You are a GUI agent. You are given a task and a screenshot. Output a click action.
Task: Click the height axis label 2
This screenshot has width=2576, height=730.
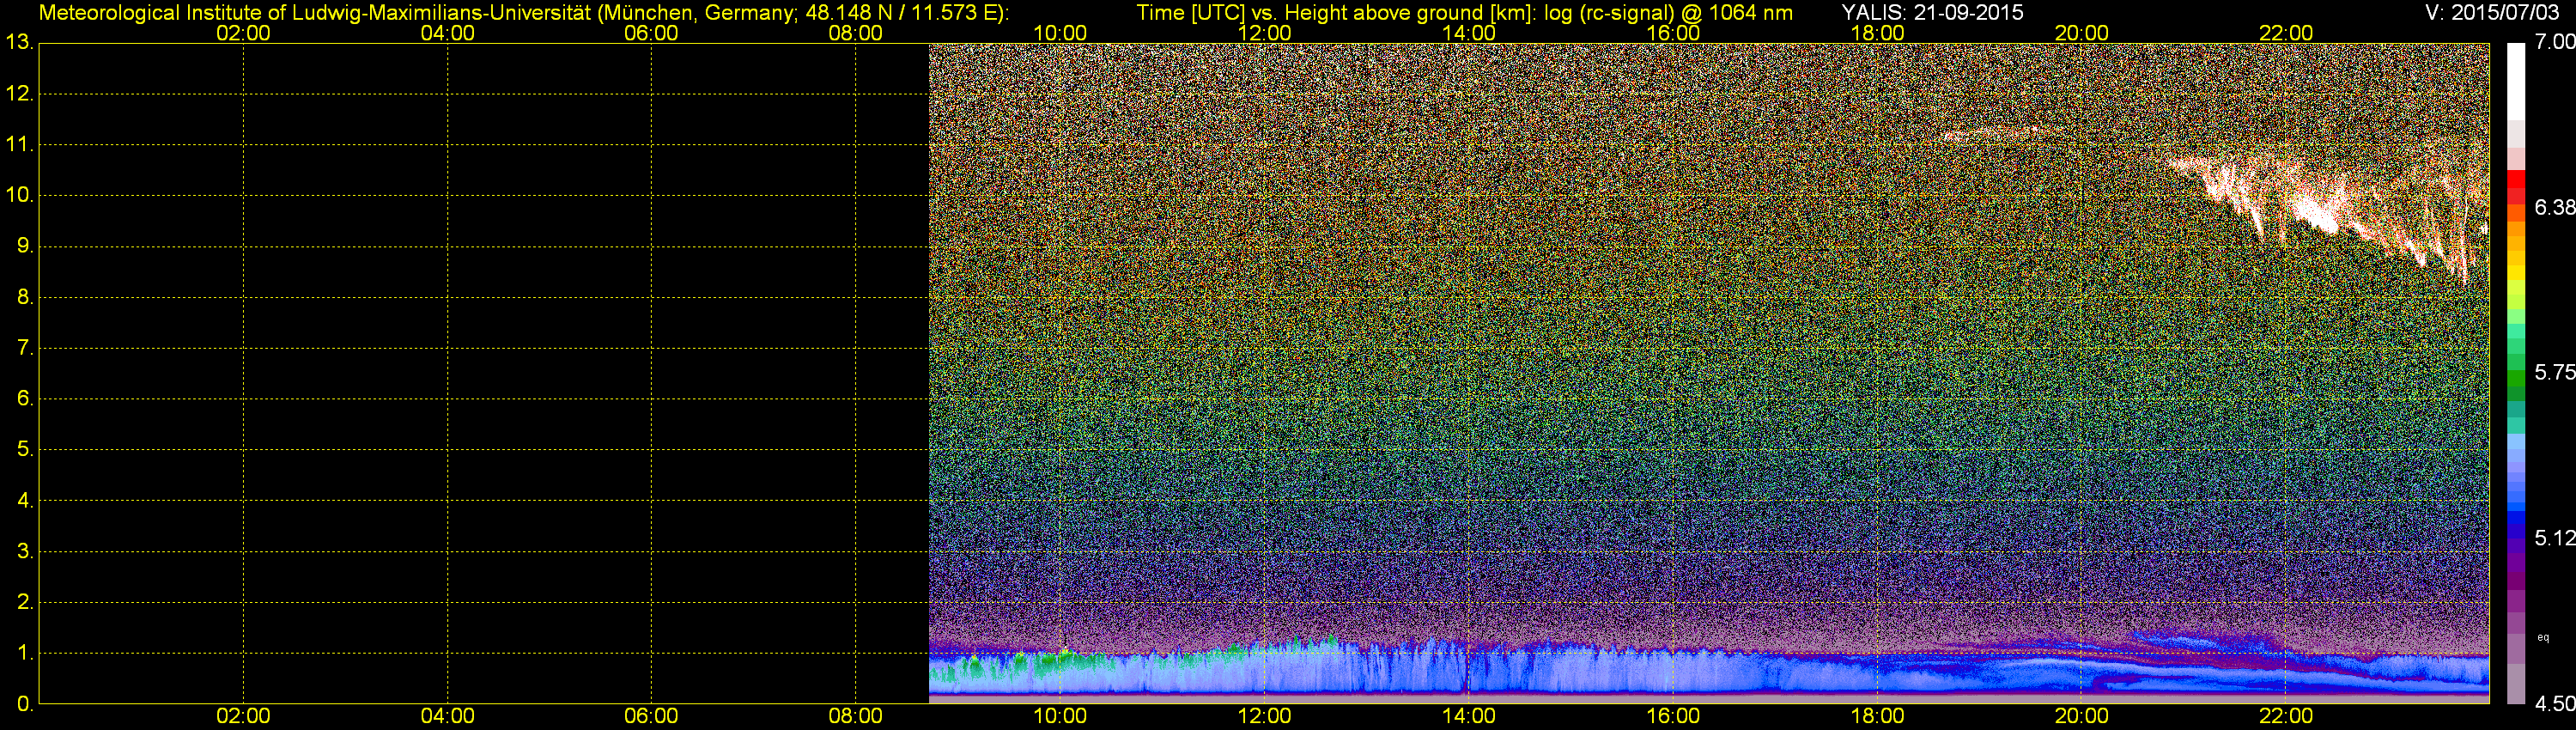pos(24,602)
